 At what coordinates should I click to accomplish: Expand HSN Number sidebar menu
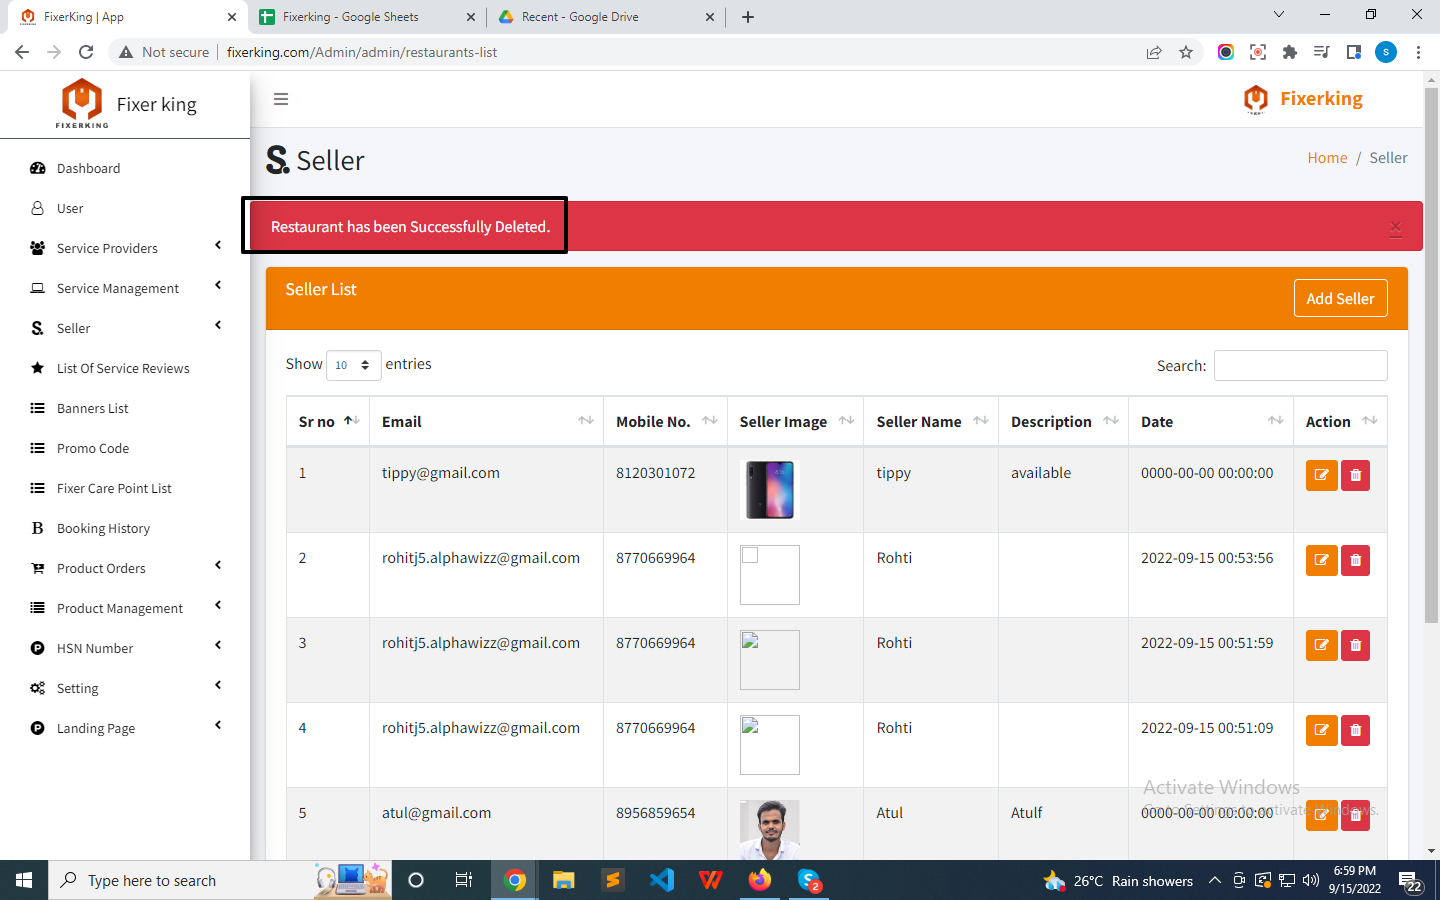(125, 648)
